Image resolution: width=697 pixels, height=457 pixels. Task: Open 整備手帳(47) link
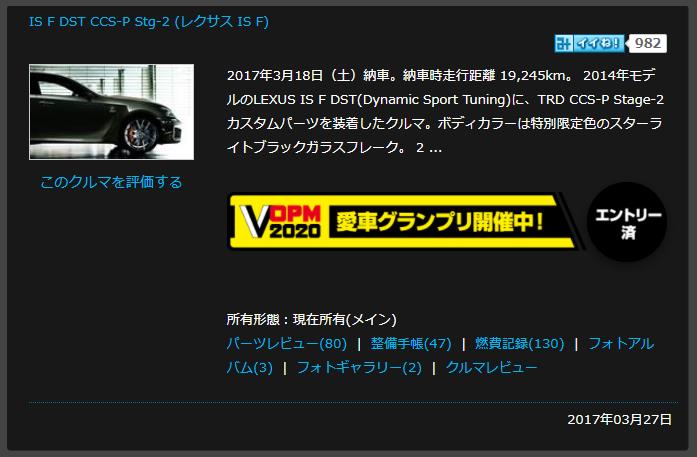pyautogui.click(x=411, y=344)
